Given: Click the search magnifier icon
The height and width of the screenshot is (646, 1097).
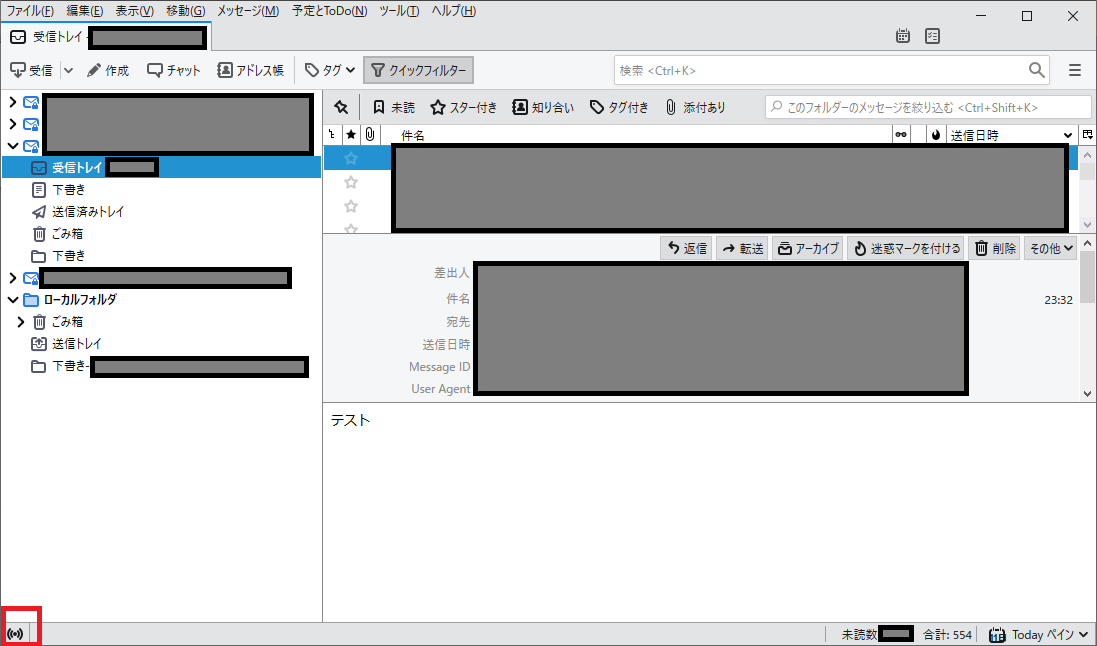Looking at the screenshot, I should point(1037,70).
